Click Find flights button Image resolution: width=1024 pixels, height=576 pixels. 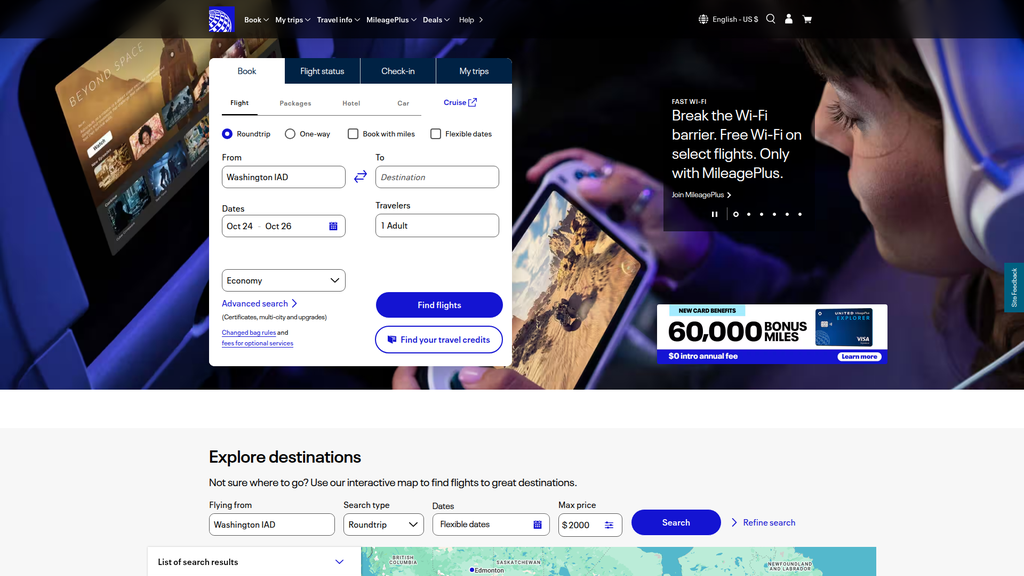tap(439, 305)
